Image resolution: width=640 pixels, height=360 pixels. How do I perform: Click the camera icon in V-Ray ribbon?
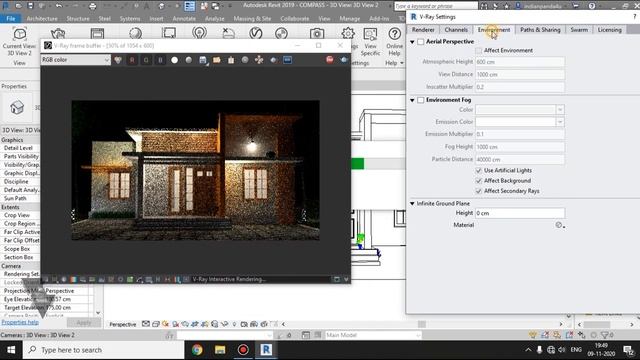tap(317, 33)
